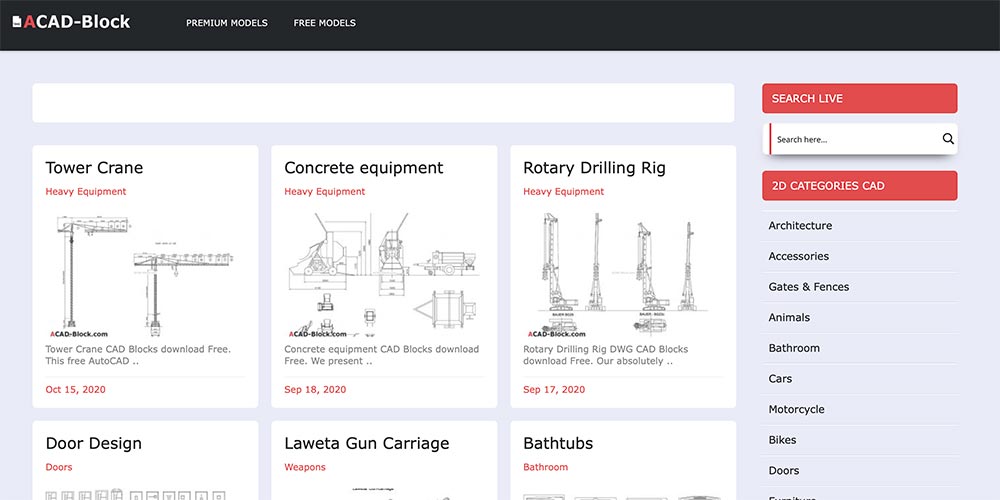Open the Concrete equipment drawing thumbnail
1000x500 pixels.
tap(384, 274)
